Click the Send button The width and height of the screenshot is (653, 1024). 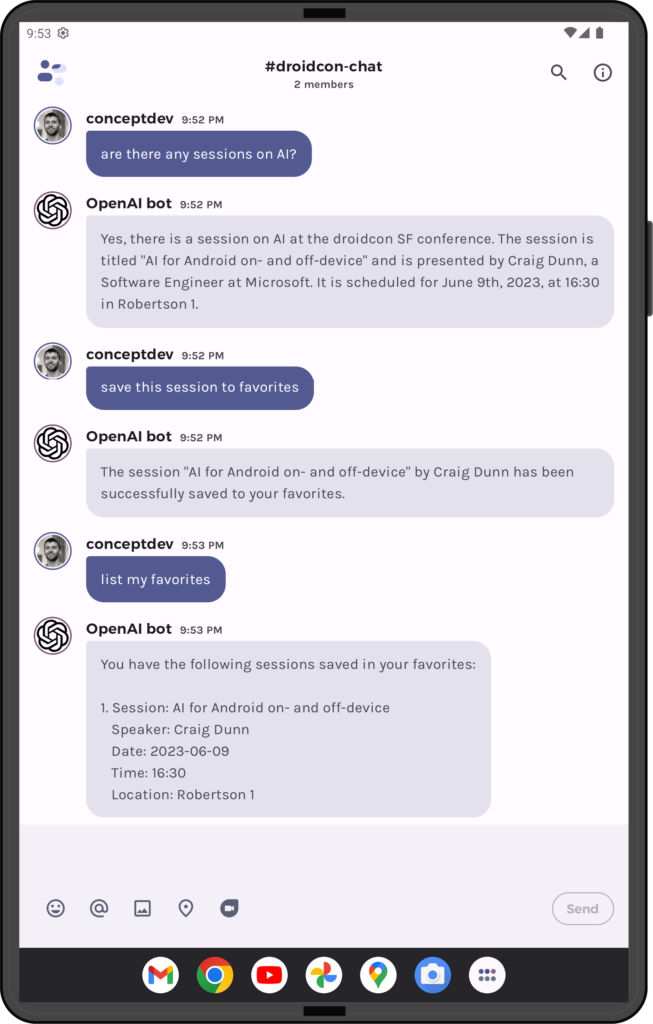tap(582, 908)
